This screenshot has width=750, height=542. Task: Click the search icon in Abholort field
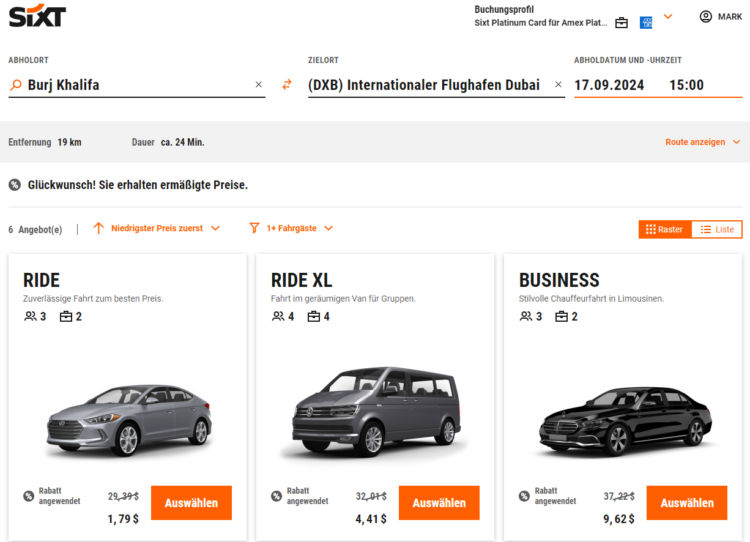[15, 85]
